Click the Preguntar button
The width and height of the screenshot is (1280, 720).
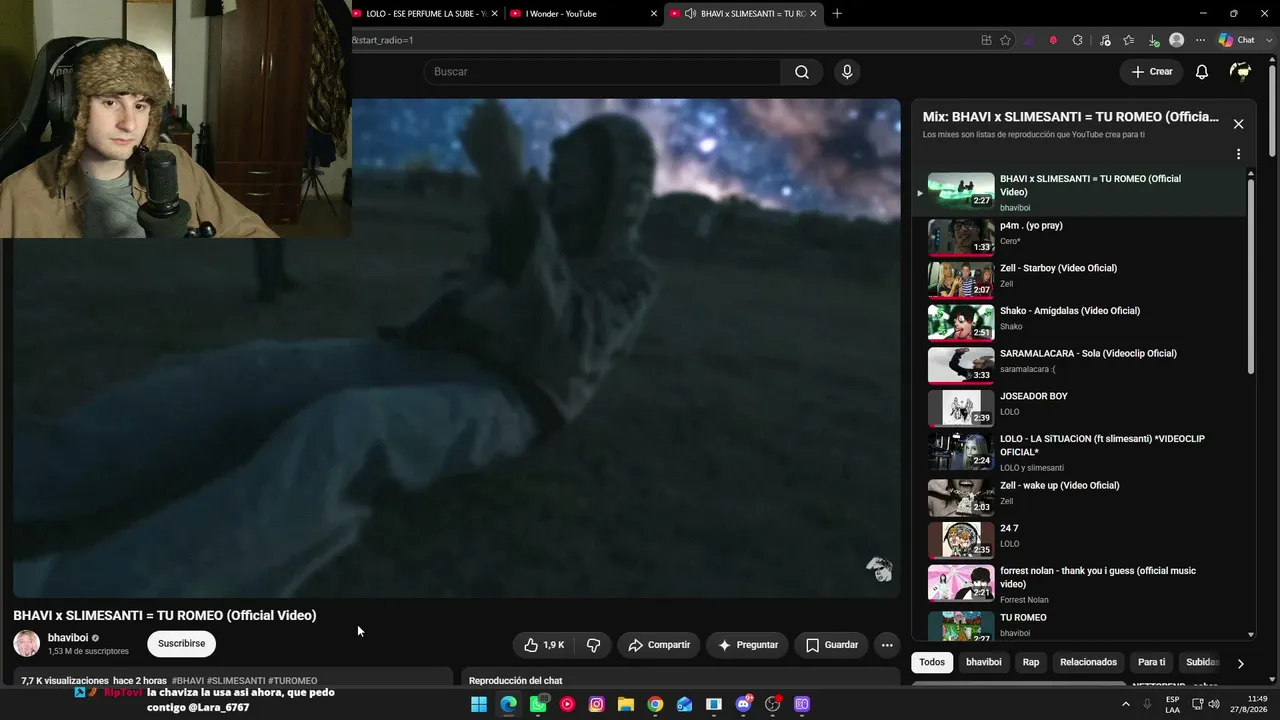click(x=747, y=645)
